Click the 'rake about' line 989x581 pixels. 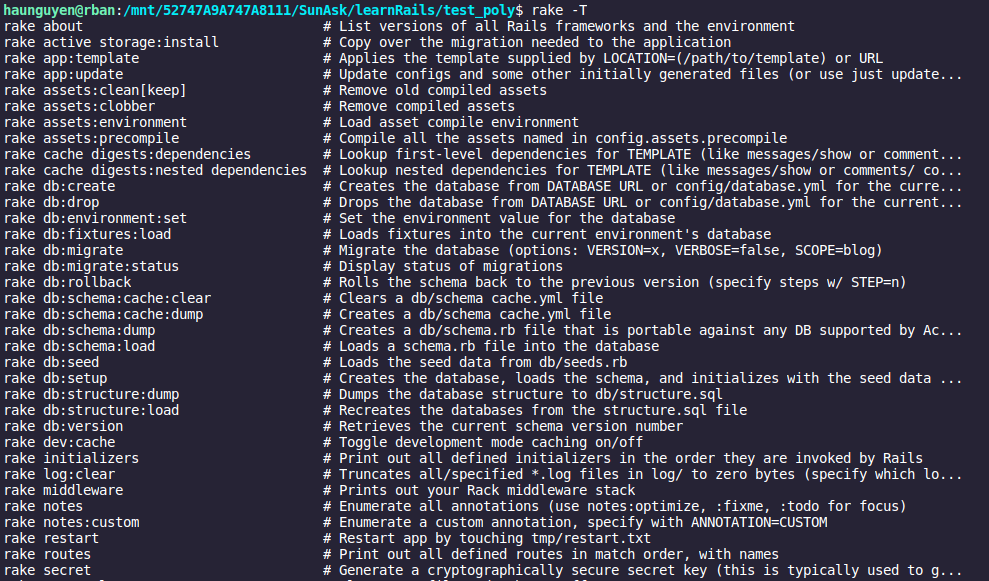tap(44, 26)
